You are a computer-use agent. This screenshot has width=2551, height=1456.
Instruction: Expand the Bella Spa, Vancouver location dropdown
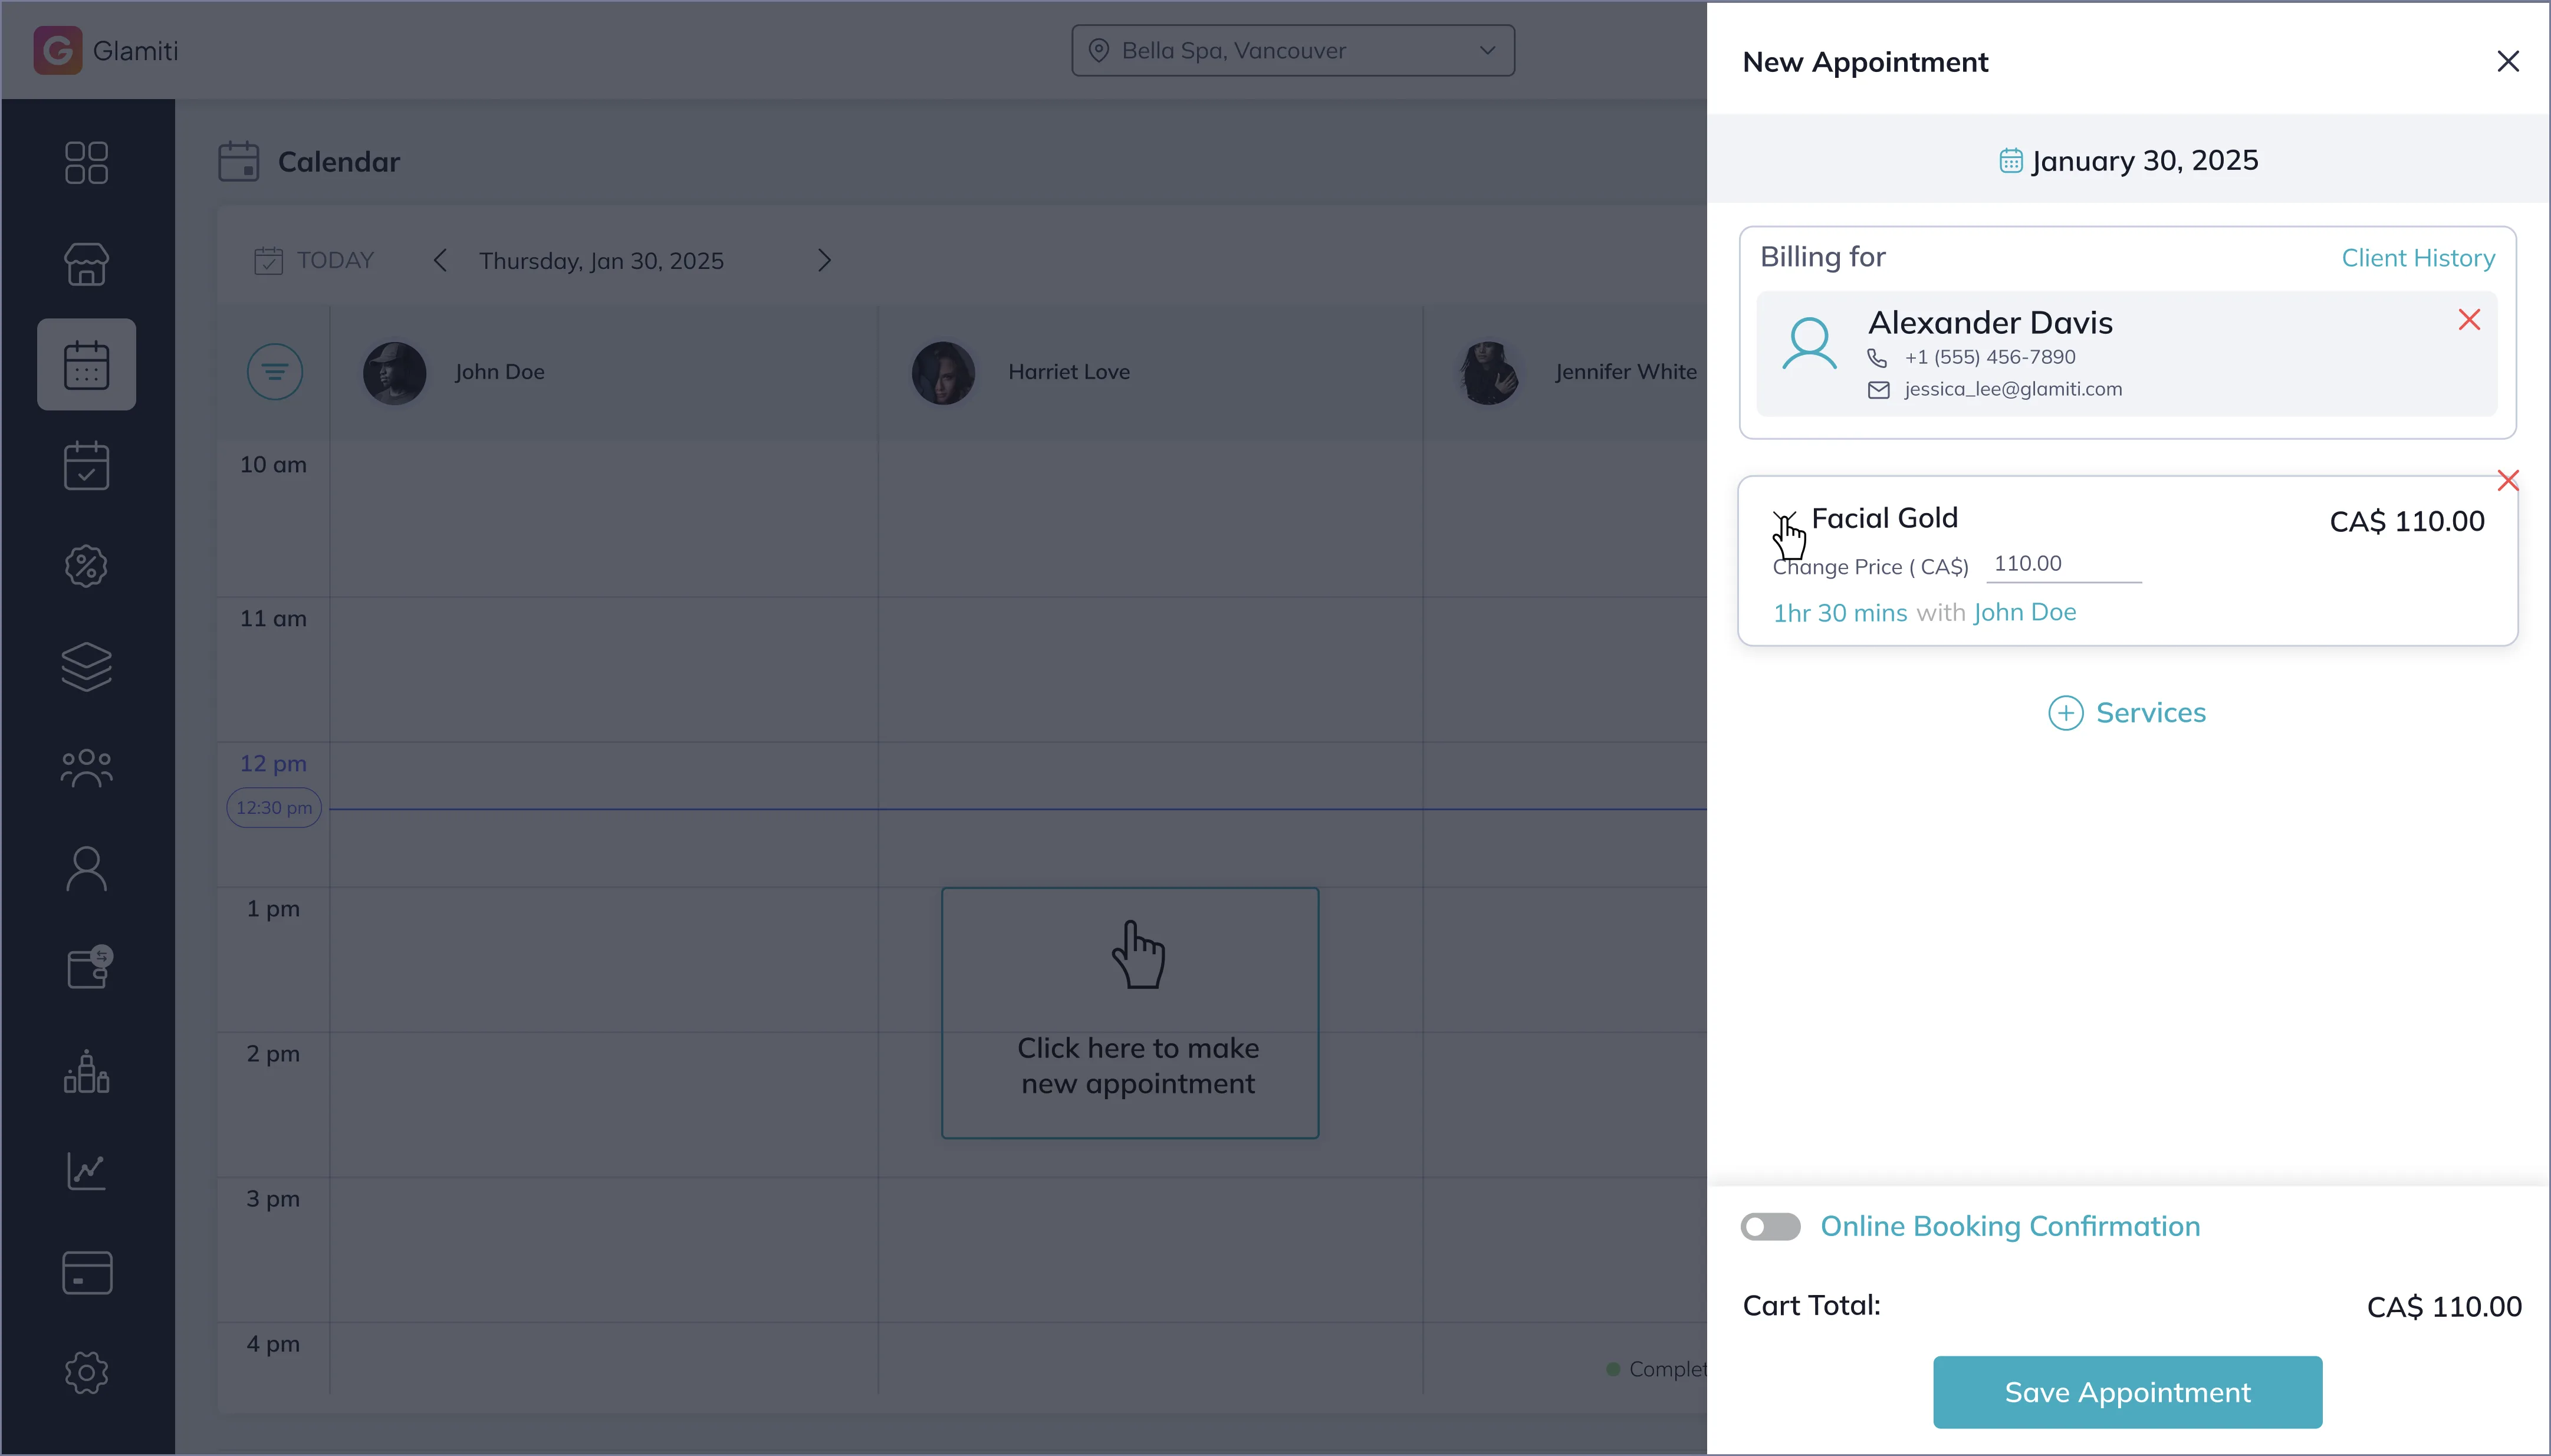1292,51
